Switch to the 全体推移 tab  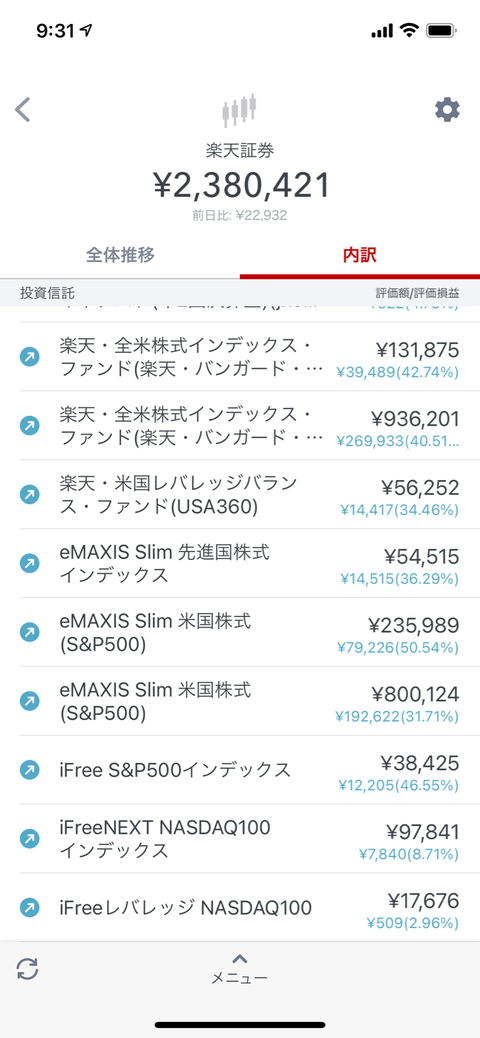pos(120,255)
